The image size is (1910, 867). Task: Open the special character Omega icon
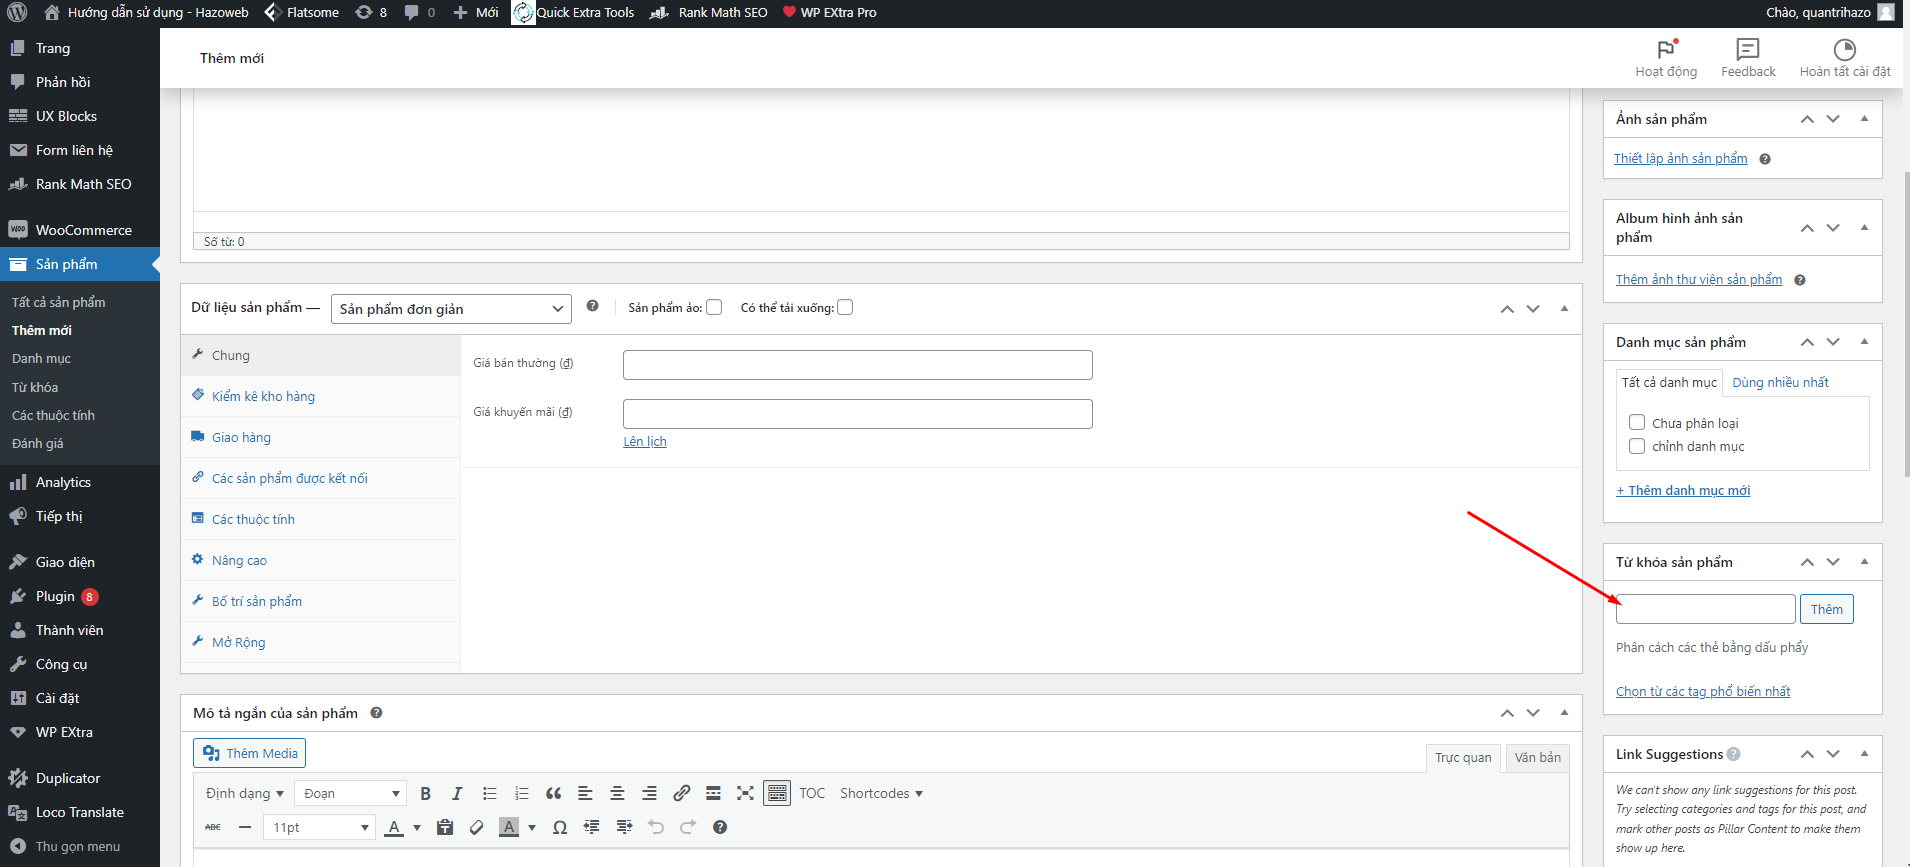(x=560, y=827)
